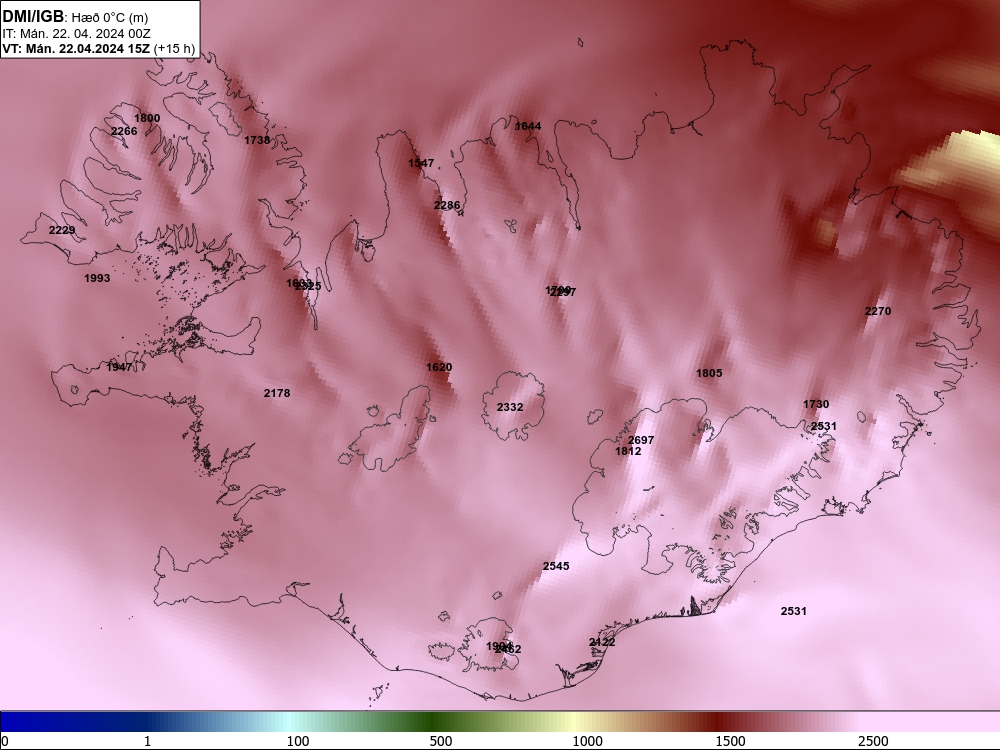The image size is (1000, 750).
Task: Select the 1738 value label
Action: coord(257,140)
